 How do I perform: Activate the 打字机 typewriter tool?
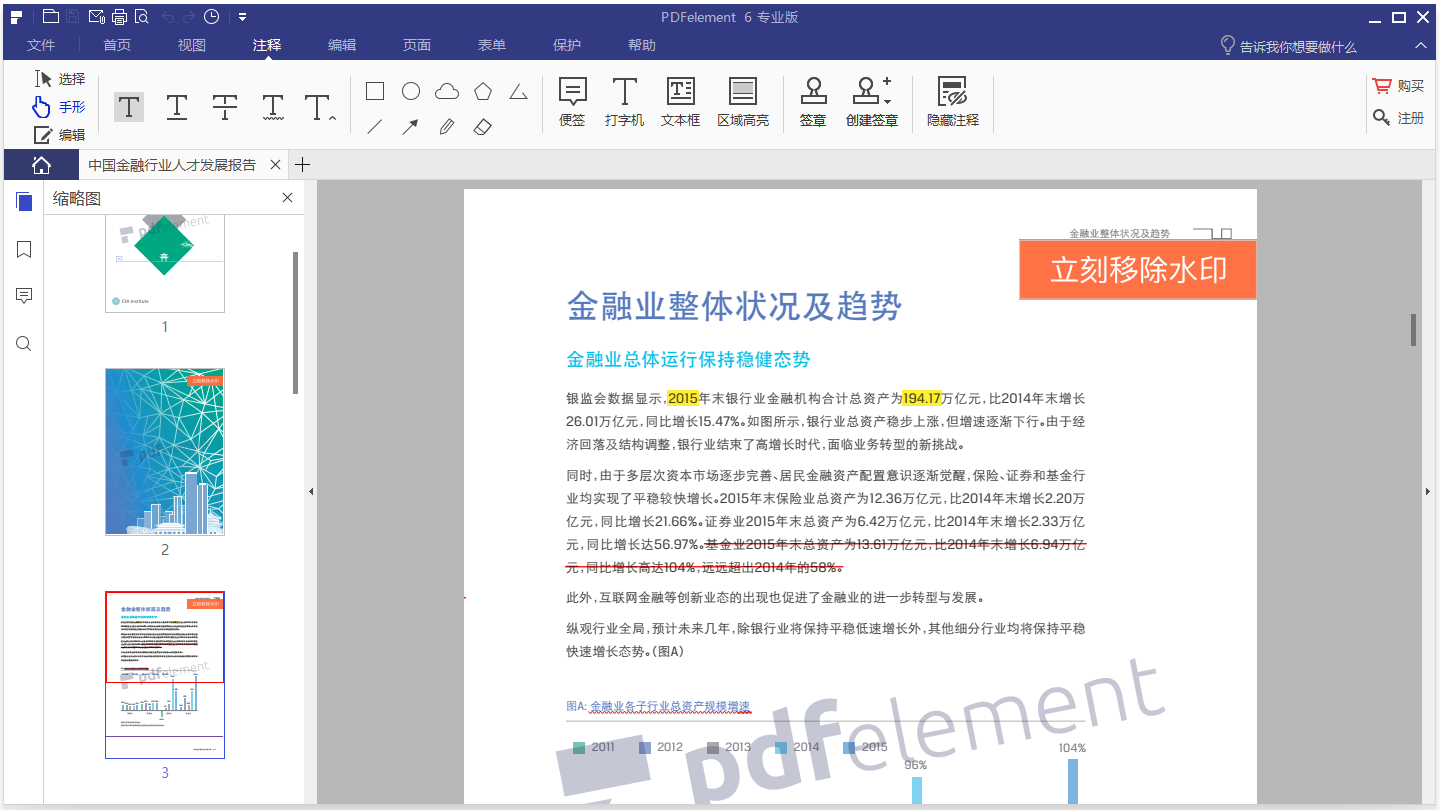coord(625,103)
